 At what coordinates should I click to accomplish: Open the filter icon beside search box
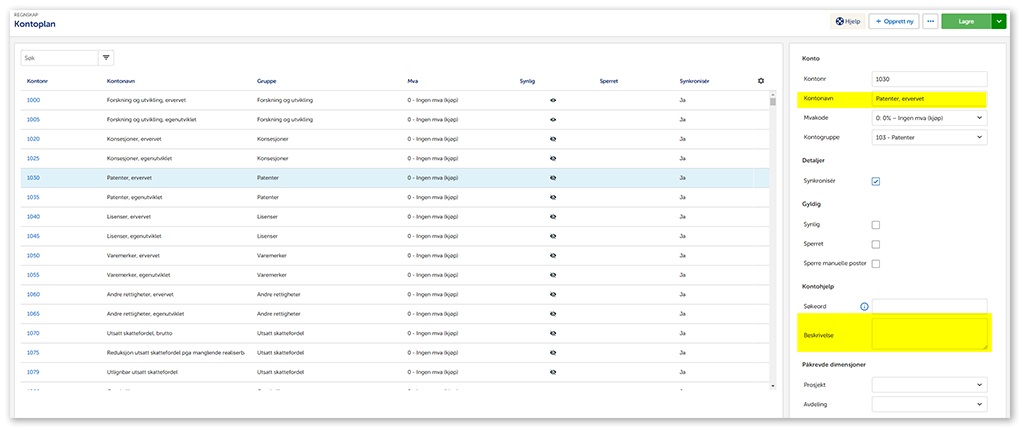point(107,58)
